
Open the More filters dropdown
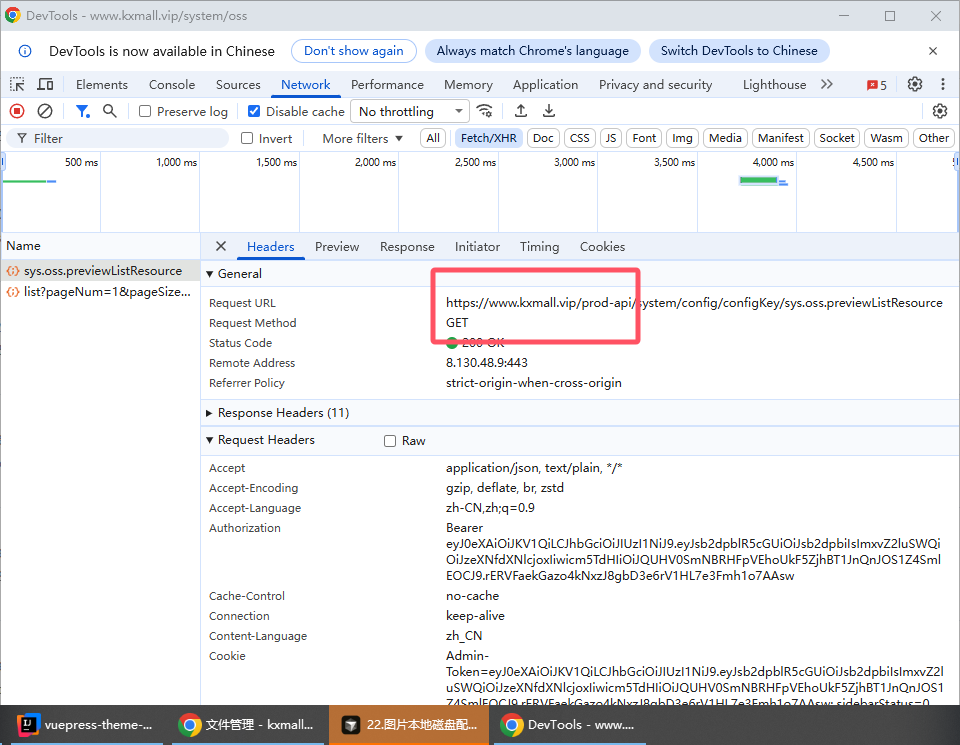click(362, 138)
